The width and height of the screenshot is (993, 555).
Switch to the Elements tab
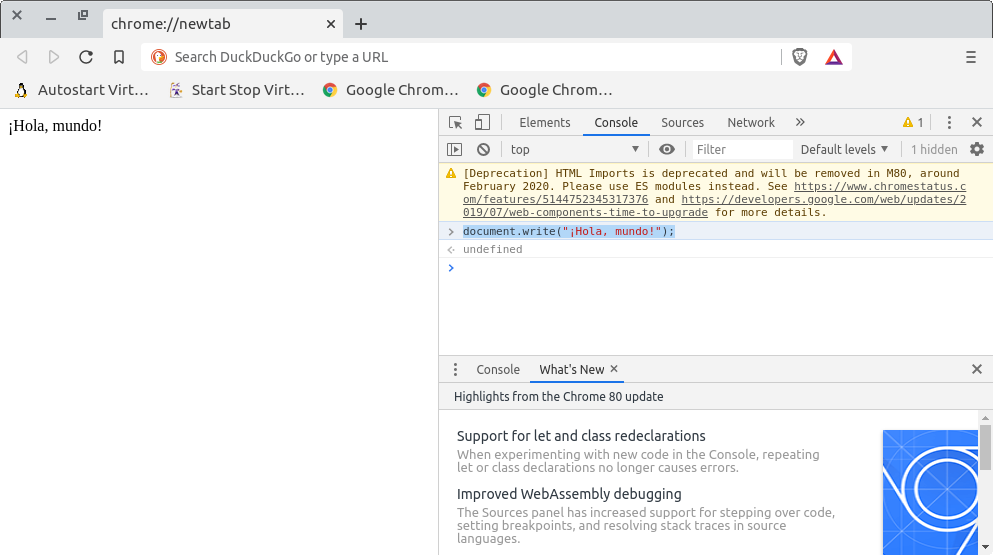click(545, 123)
